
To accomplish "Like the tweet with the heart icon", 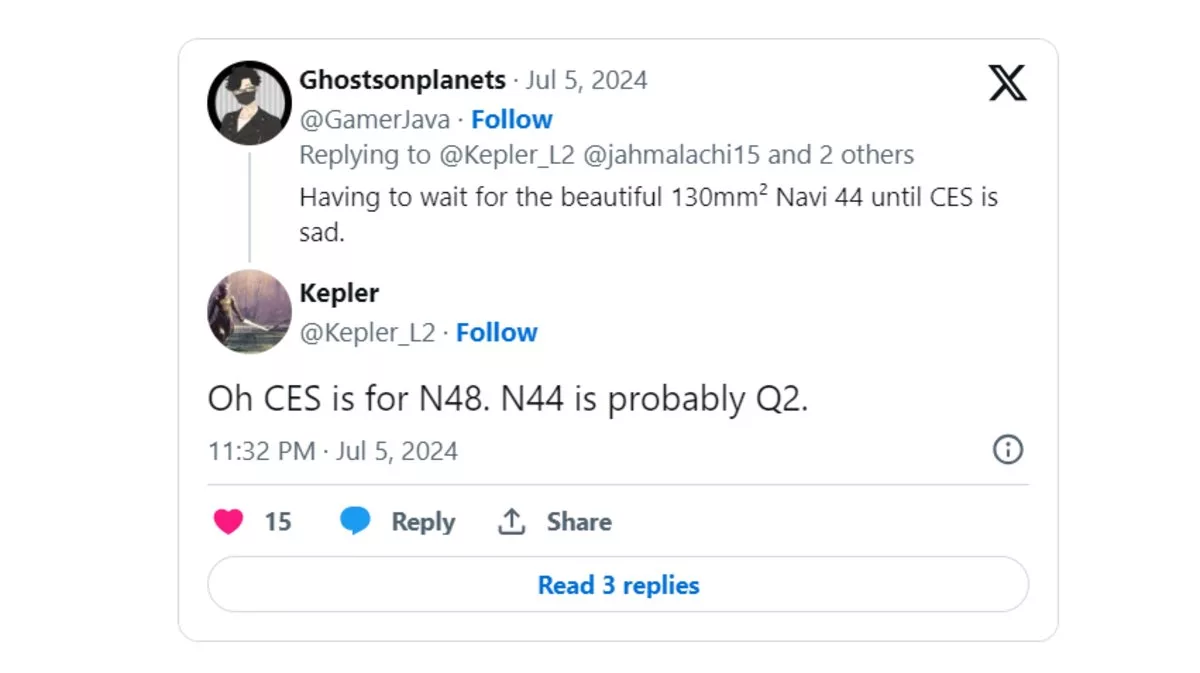I will click(x=229, y=521).
